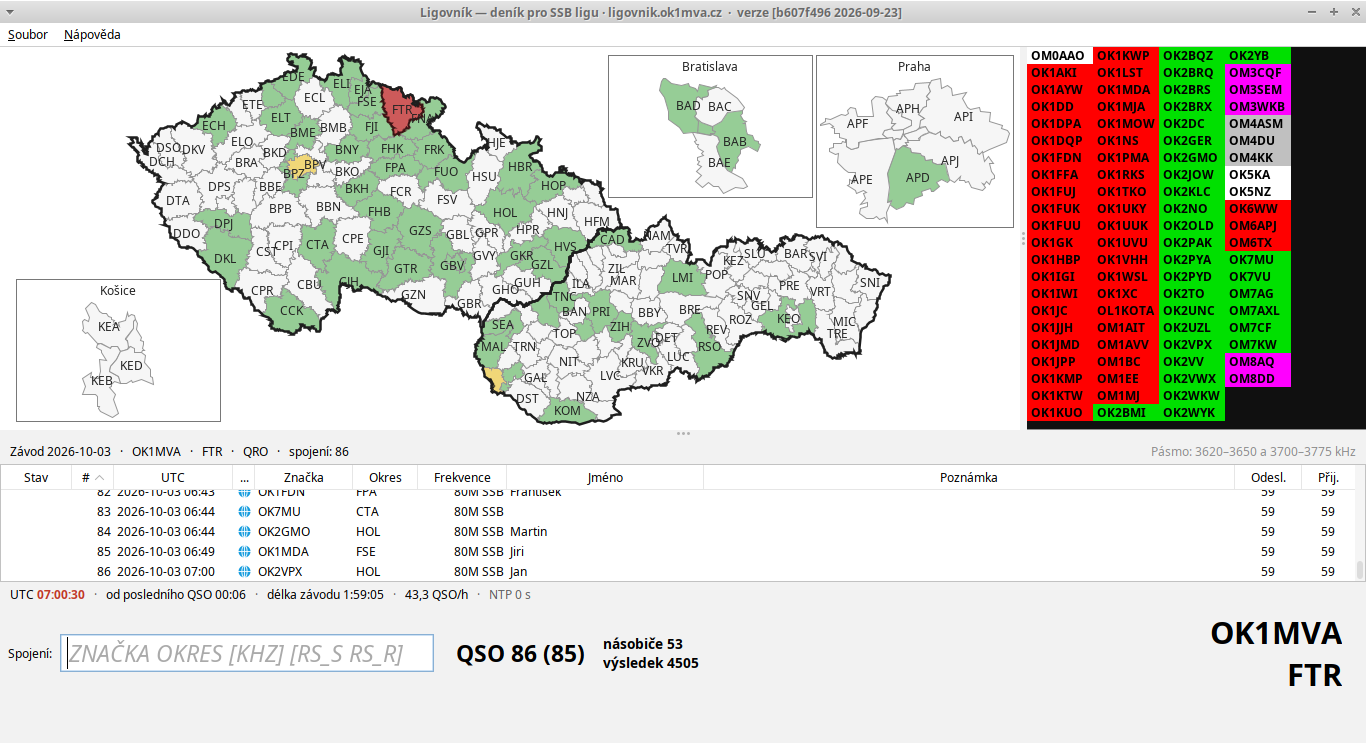The width and height of the screenshot is (1366, 743).
Task: Click the DKL district on the map
Action: coord(225,258)
